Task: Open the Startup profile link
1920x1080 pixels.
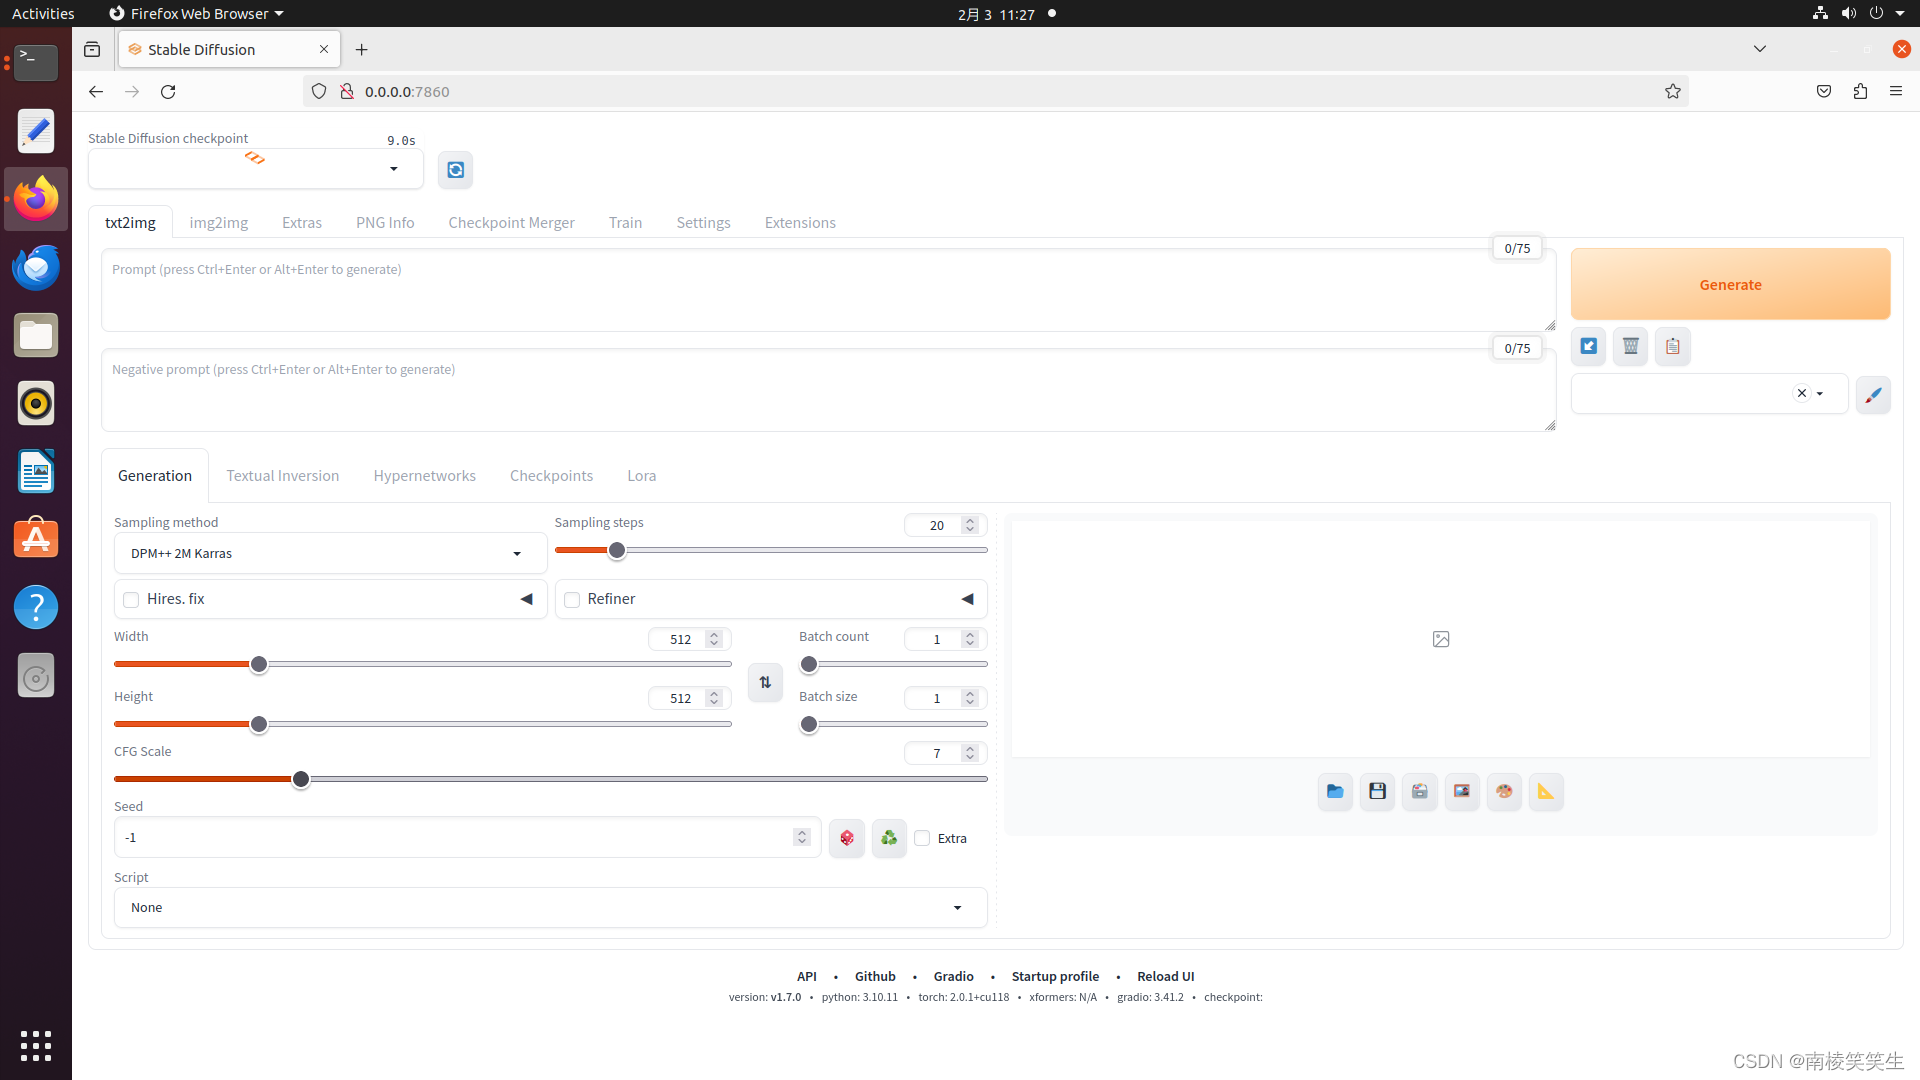Action: pos(1055,976)
